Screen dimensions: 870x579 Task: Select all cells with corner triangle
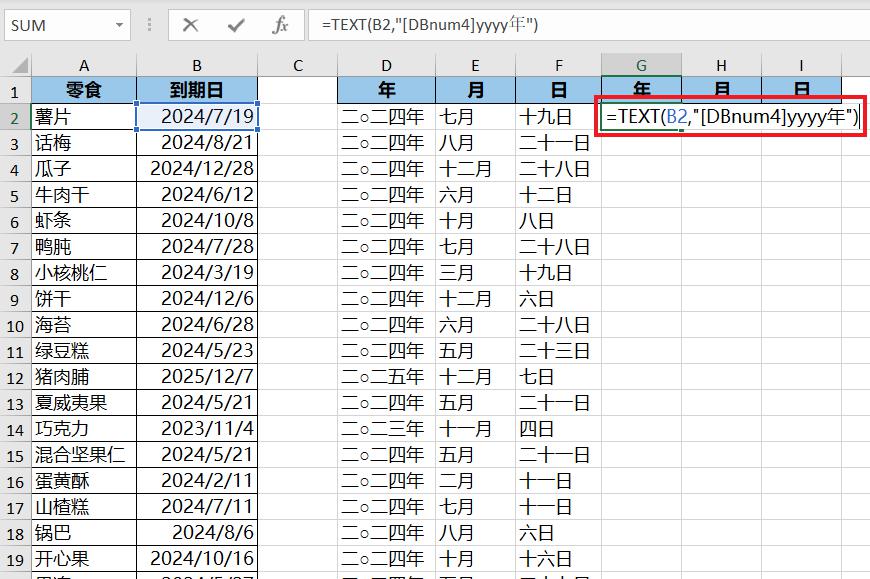pyautogui.click(x=19, y=66)
